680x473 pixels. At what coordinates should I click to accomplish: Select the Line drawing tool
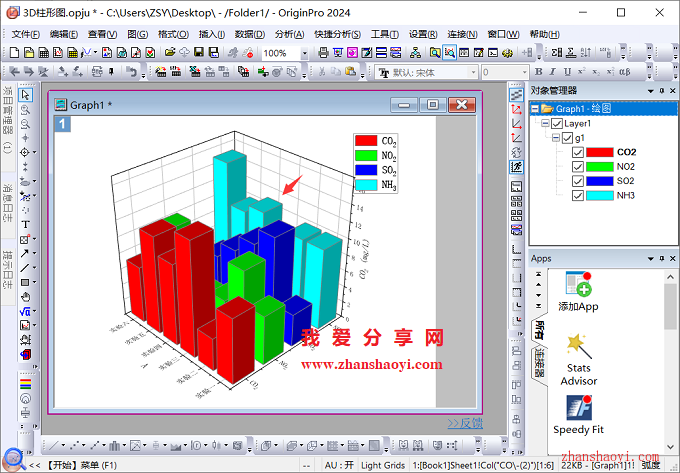click(24, 268)
